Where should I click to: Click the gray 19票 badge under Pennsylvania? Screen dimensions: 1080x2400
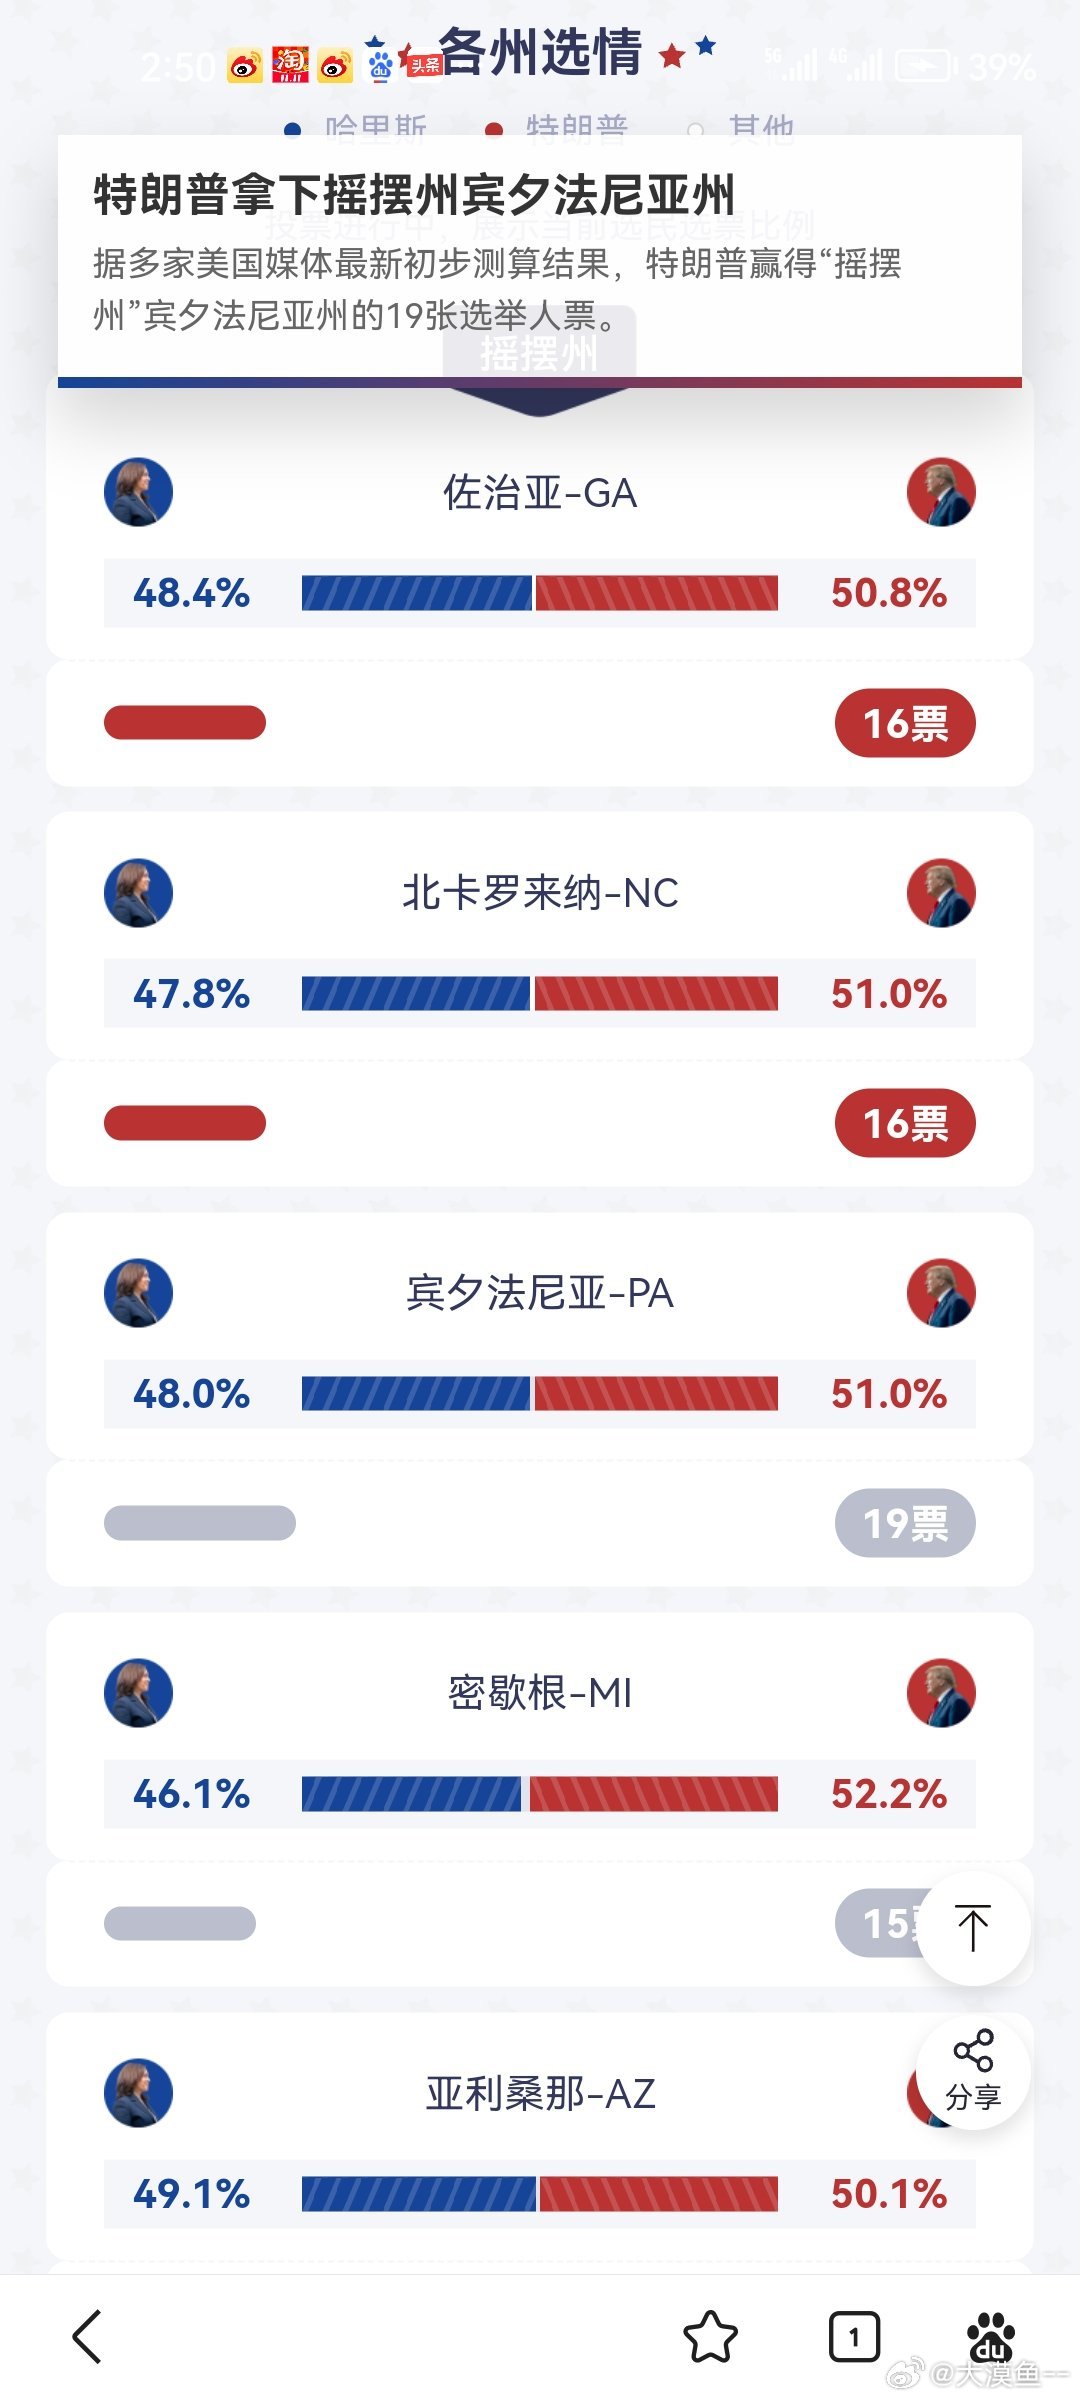pos(905,1523)
